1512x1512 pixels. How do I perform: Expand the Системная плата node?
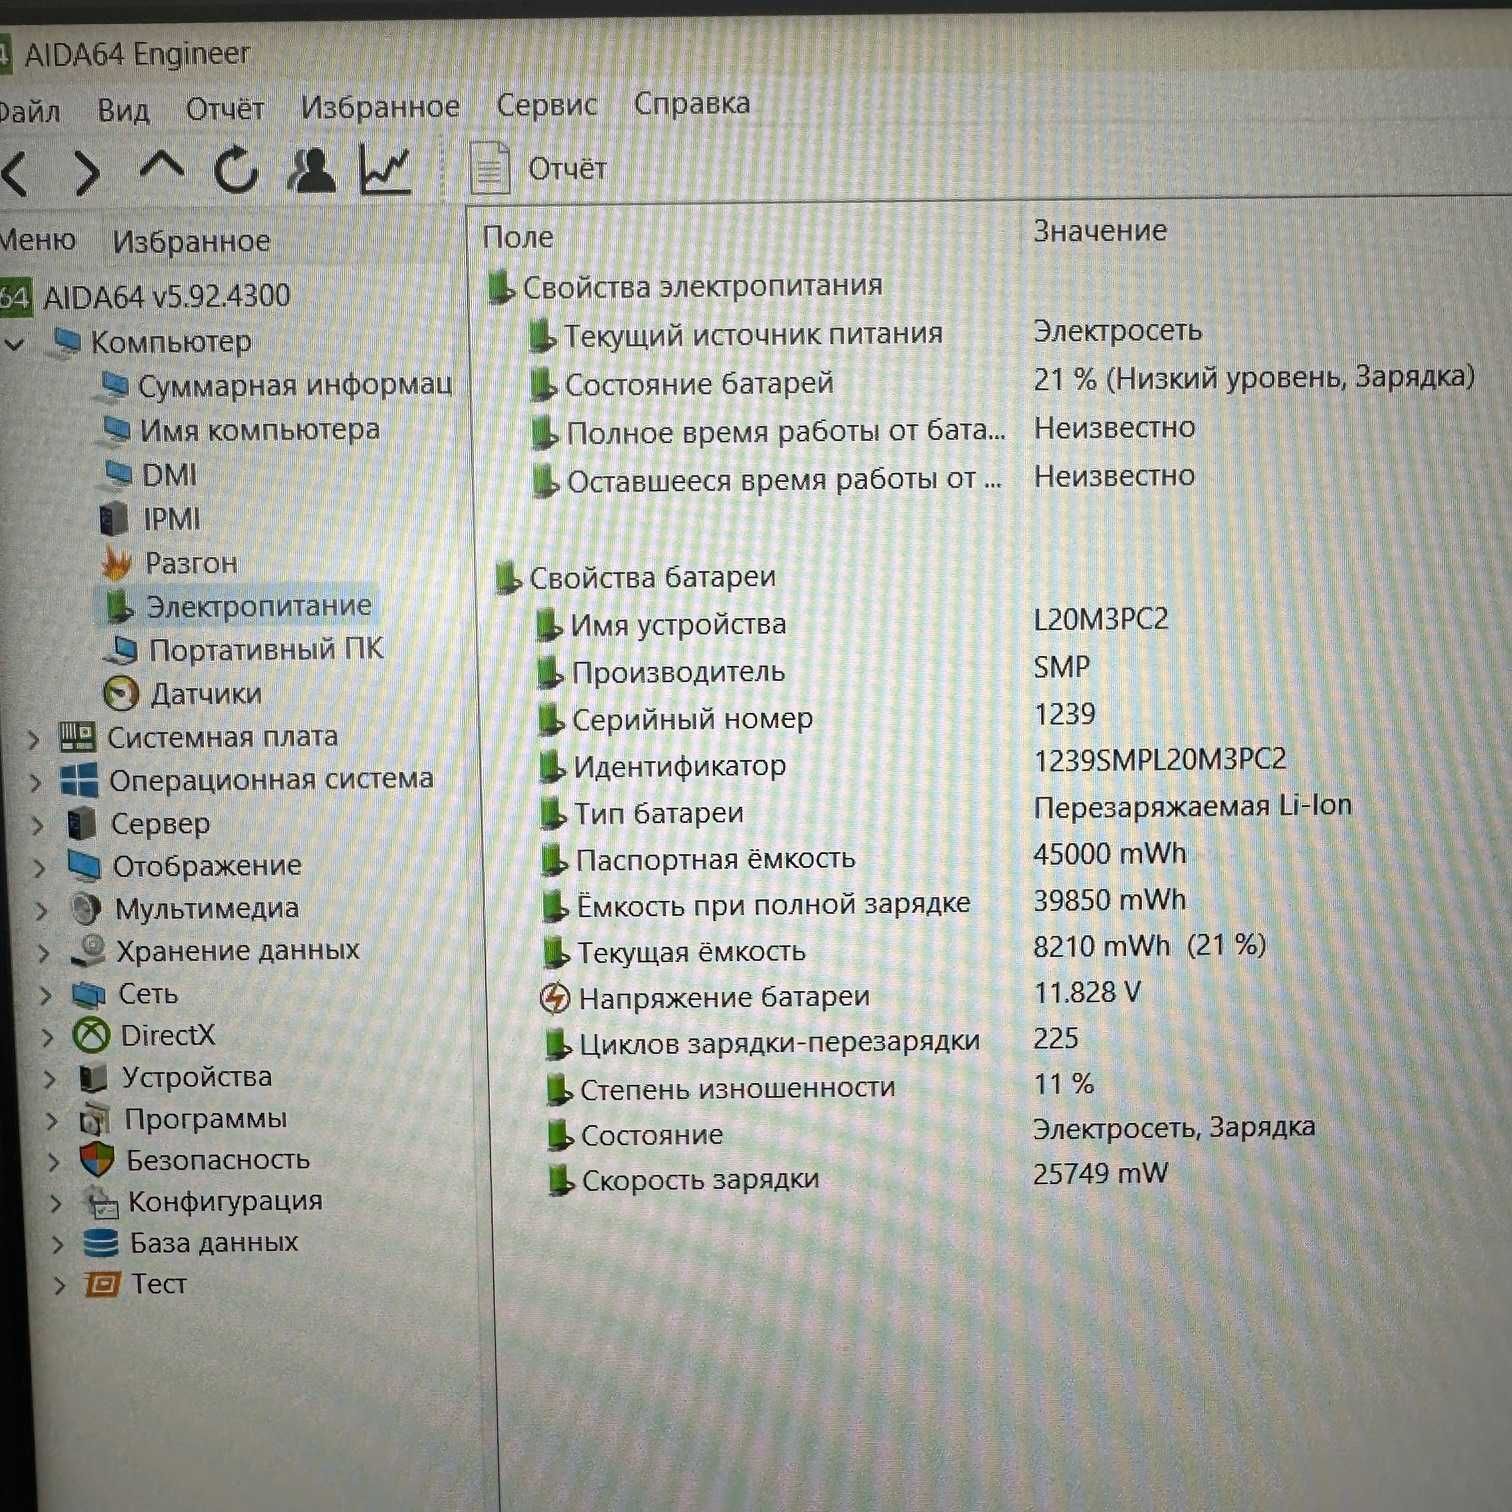[x=33, y=740]
